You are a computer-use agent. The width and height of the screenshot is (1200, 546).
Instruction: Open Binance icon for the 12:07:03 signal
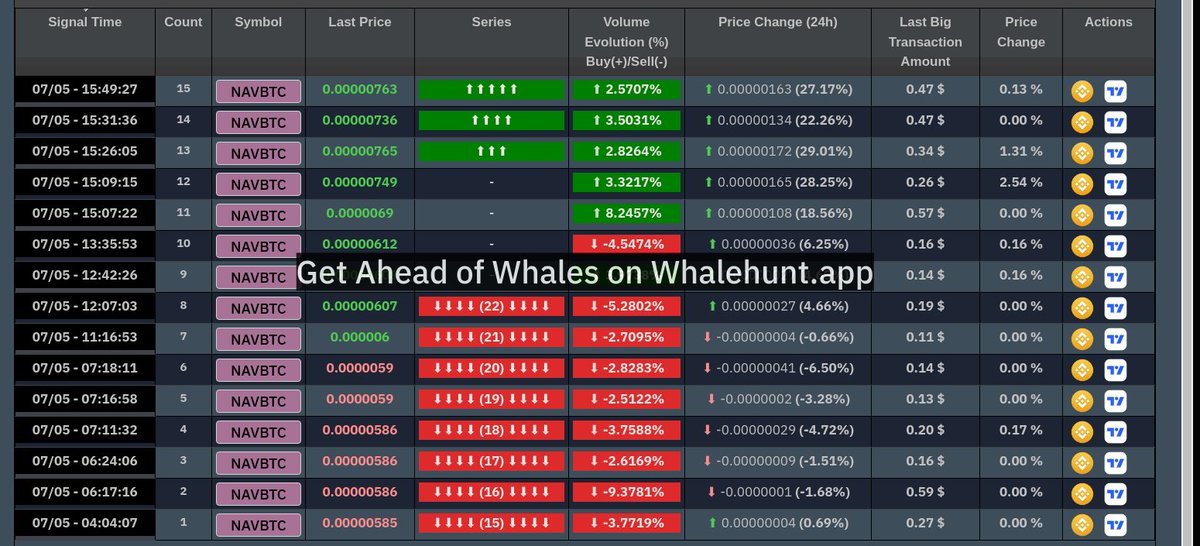pos(1082,308)
